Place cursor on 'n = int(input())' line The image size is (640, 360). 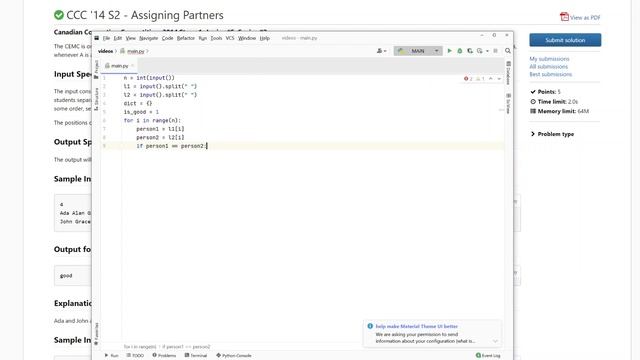[x=149, y=78]
